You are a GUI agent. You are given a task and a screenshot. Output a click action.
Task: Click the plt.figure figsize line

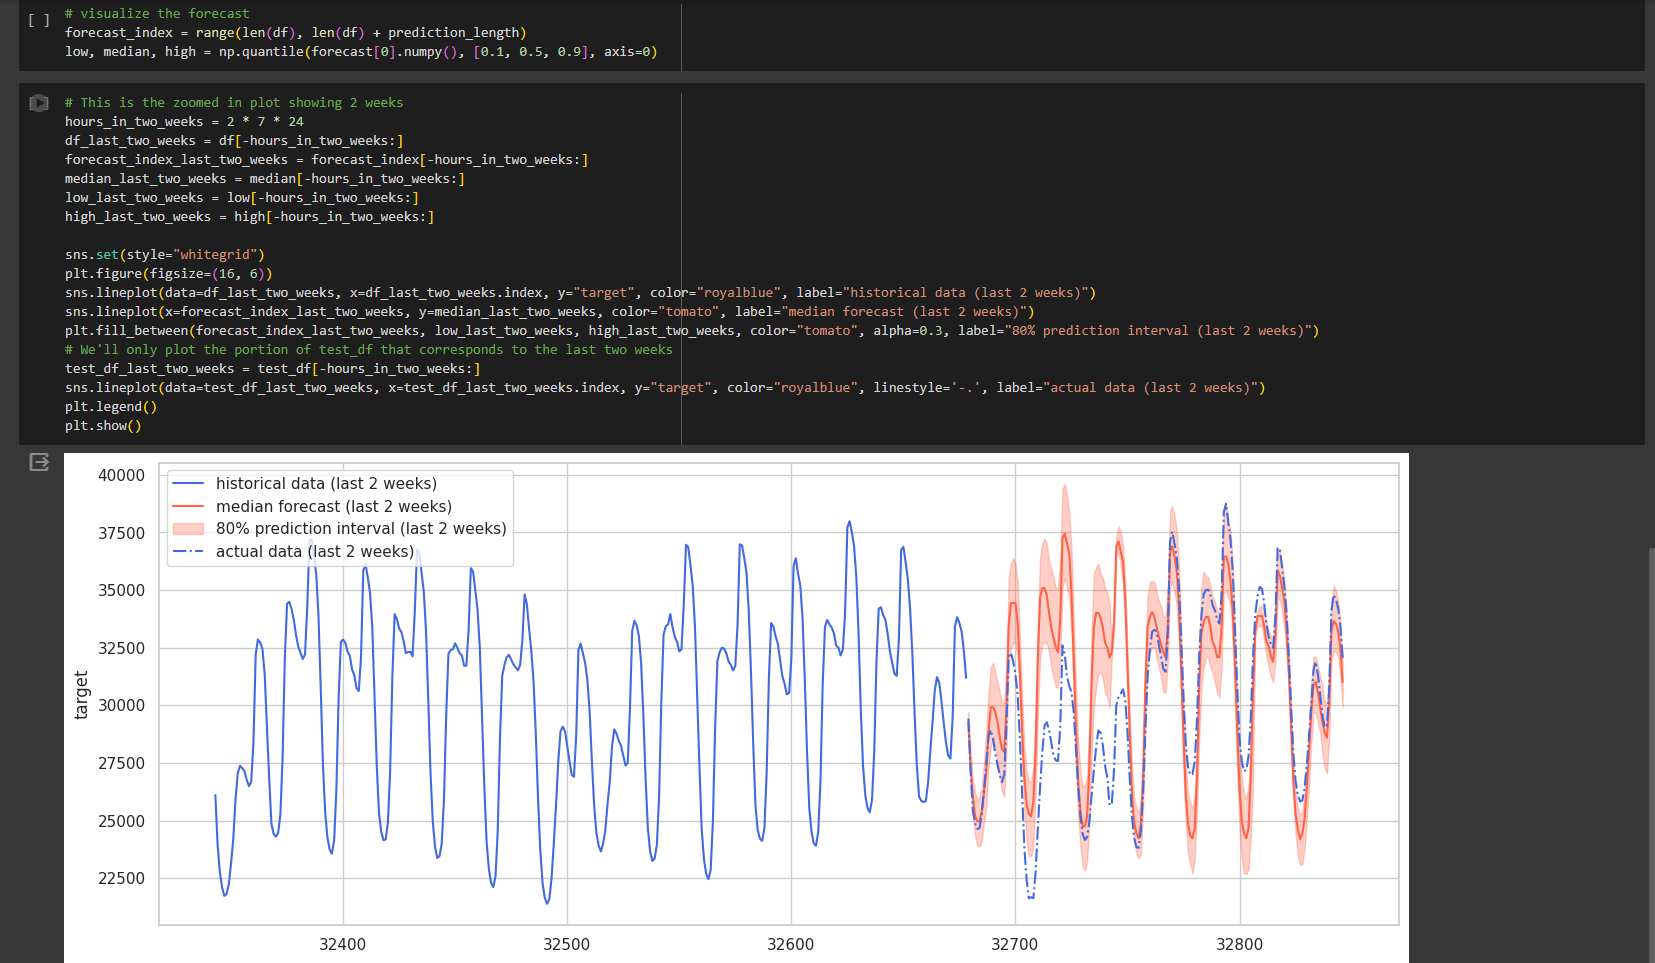tap(169, 273)
